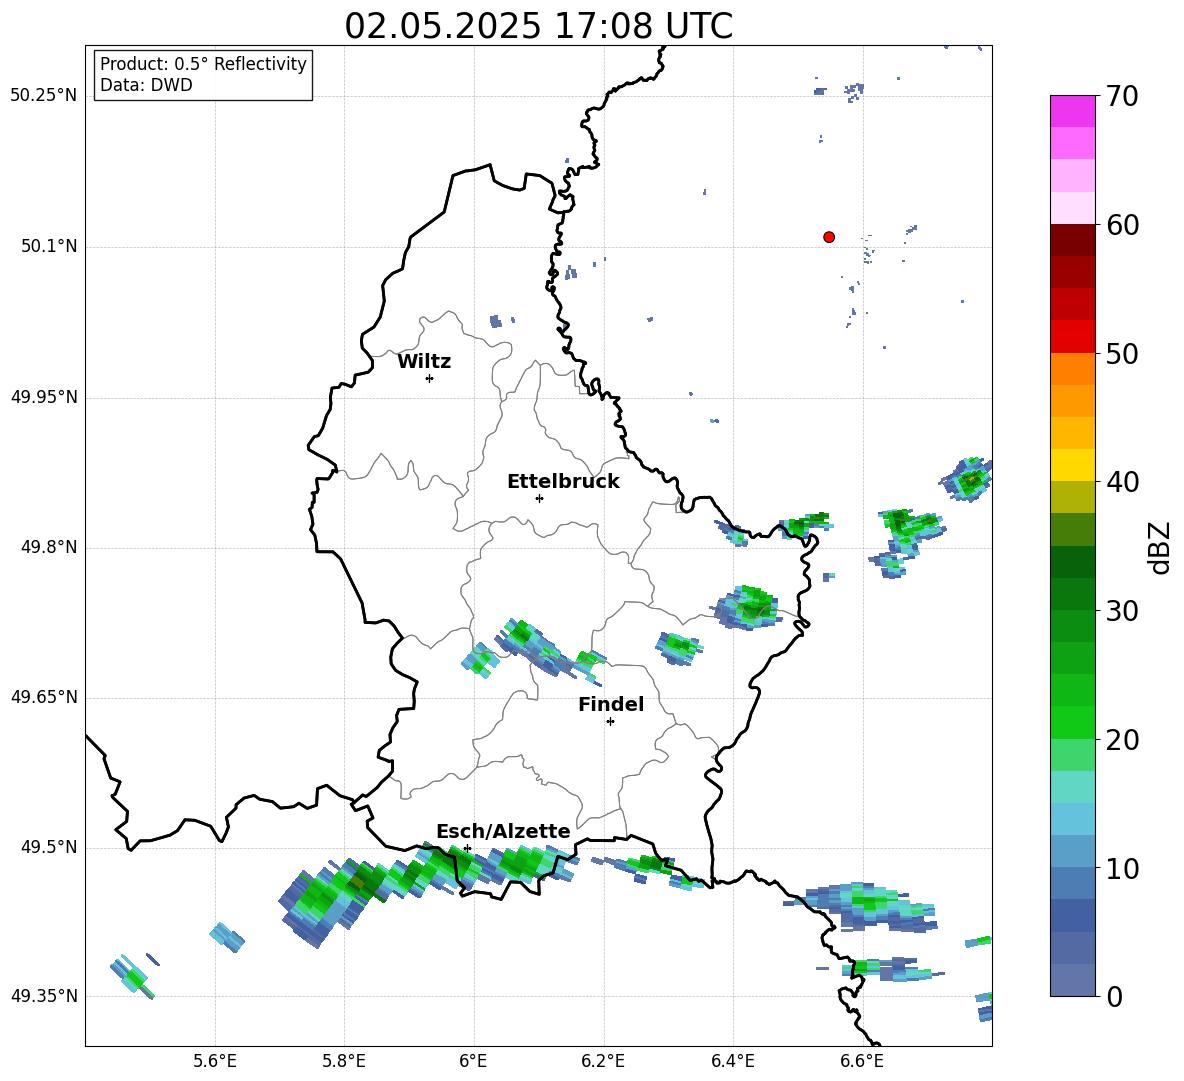Screen dimensions: 1184x1081
Task: Click the dark red swatch below 60 dBZ
Action: 1073,240
